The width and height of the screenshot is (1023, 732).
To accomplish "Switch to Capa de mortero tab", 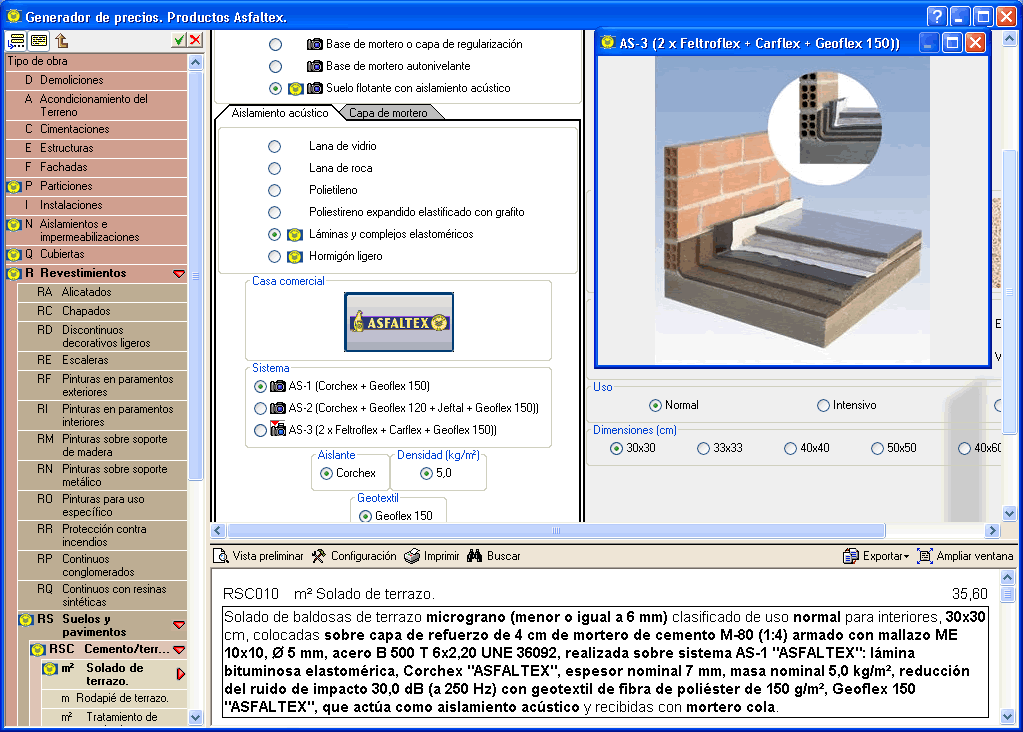I will pos(388,113).
